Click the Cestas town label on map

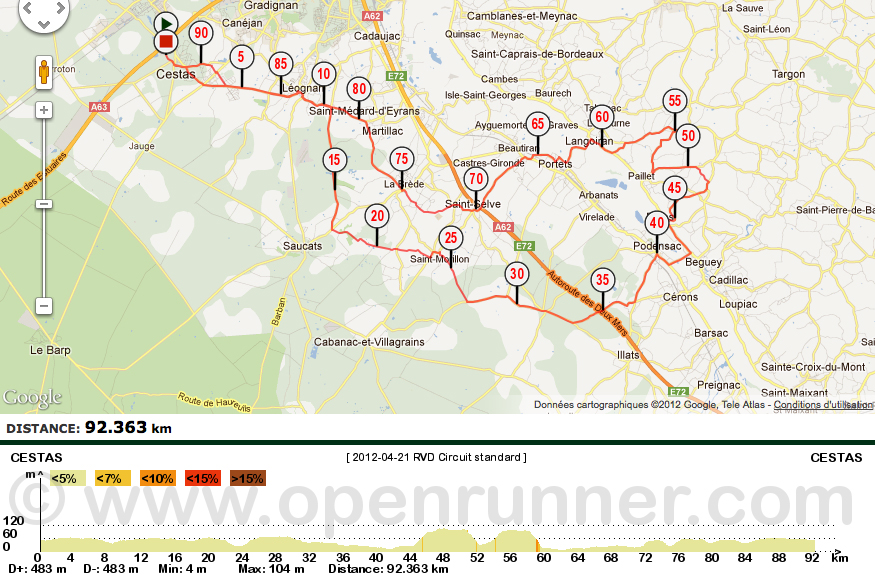(176, 74)
